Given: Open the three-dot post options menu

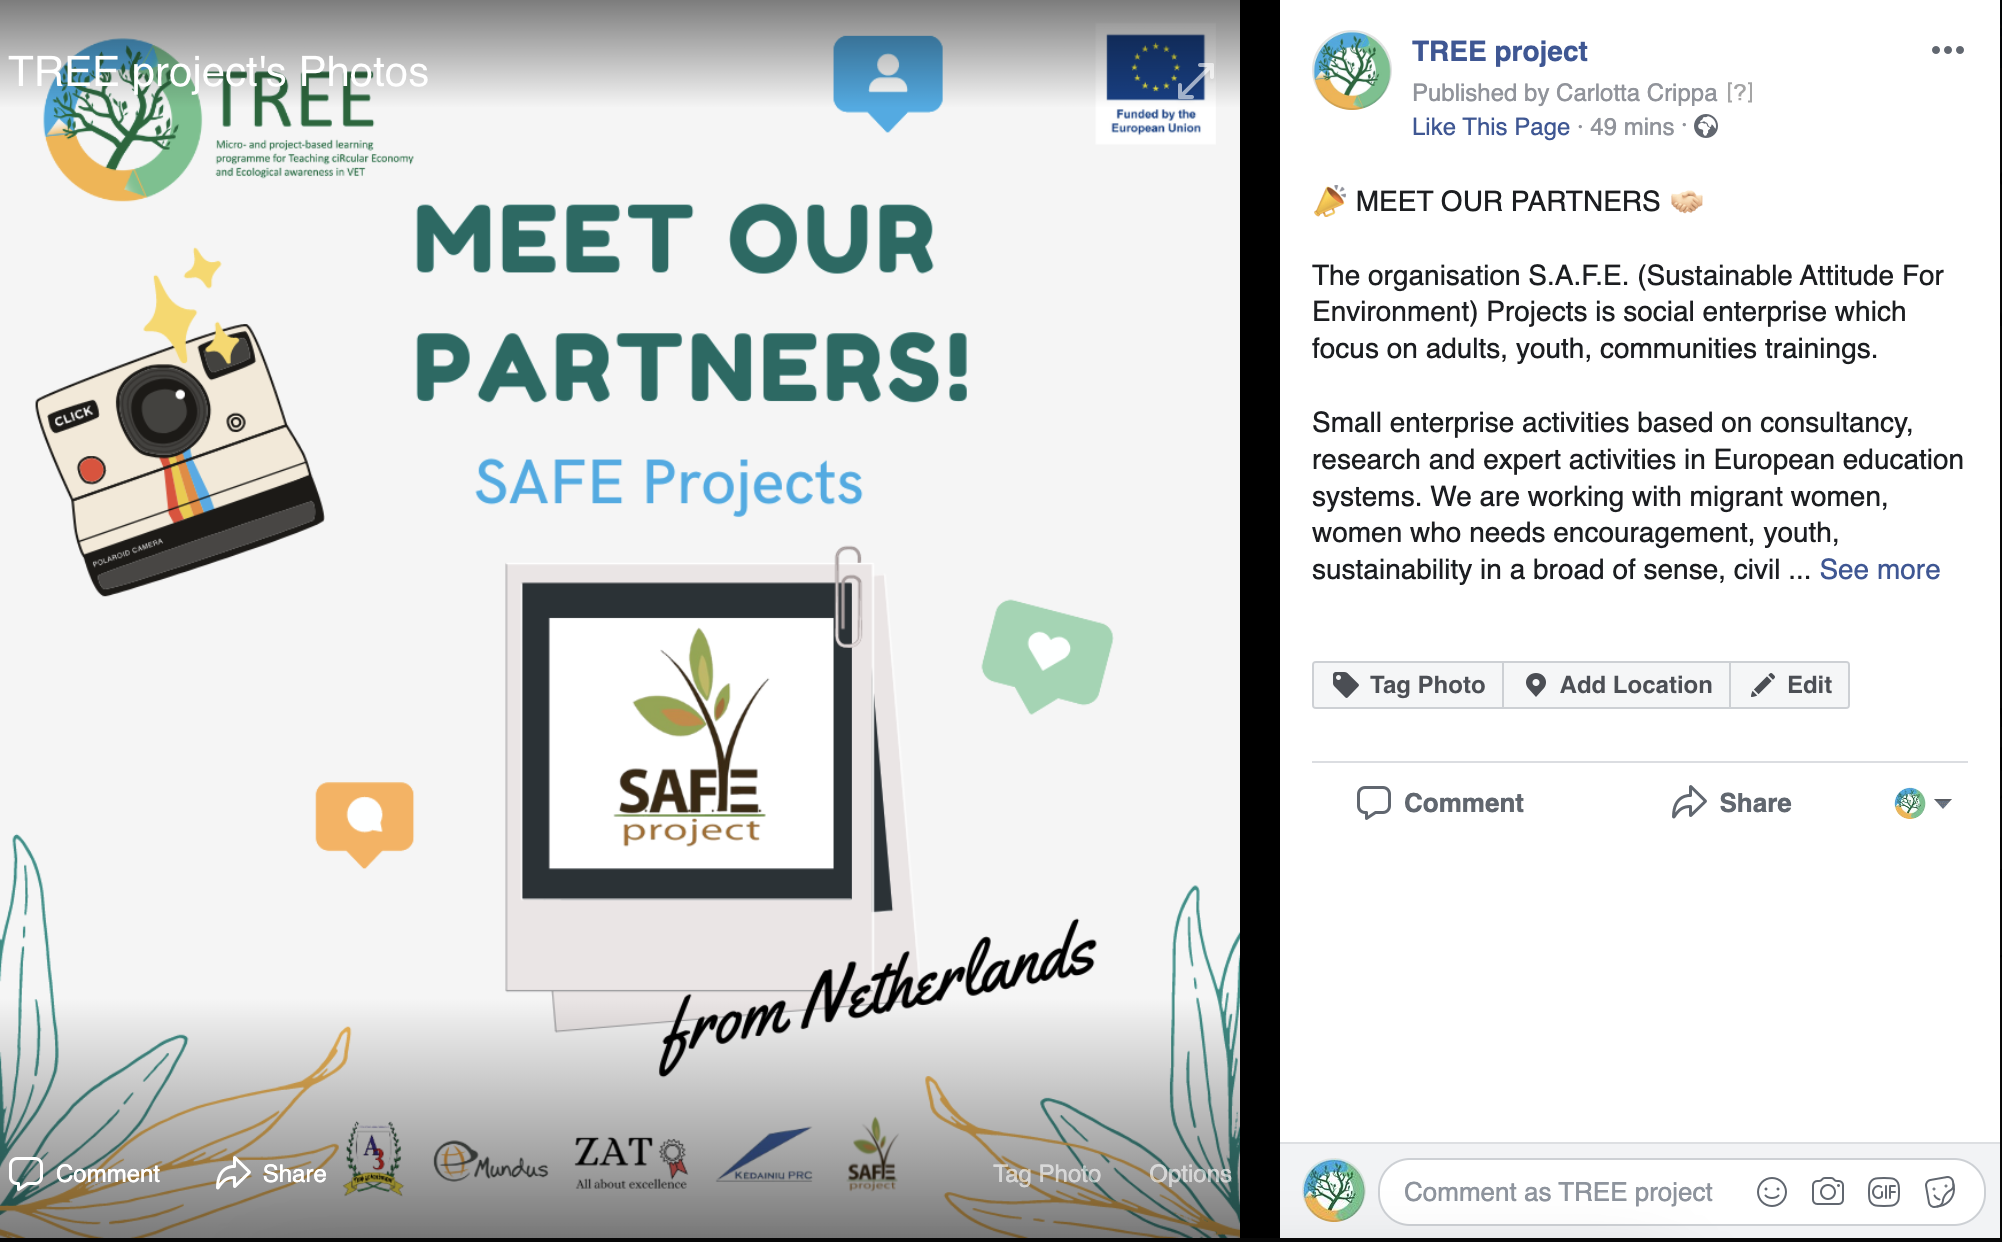Looking at the screenshot, I should tap(1947, 50).
